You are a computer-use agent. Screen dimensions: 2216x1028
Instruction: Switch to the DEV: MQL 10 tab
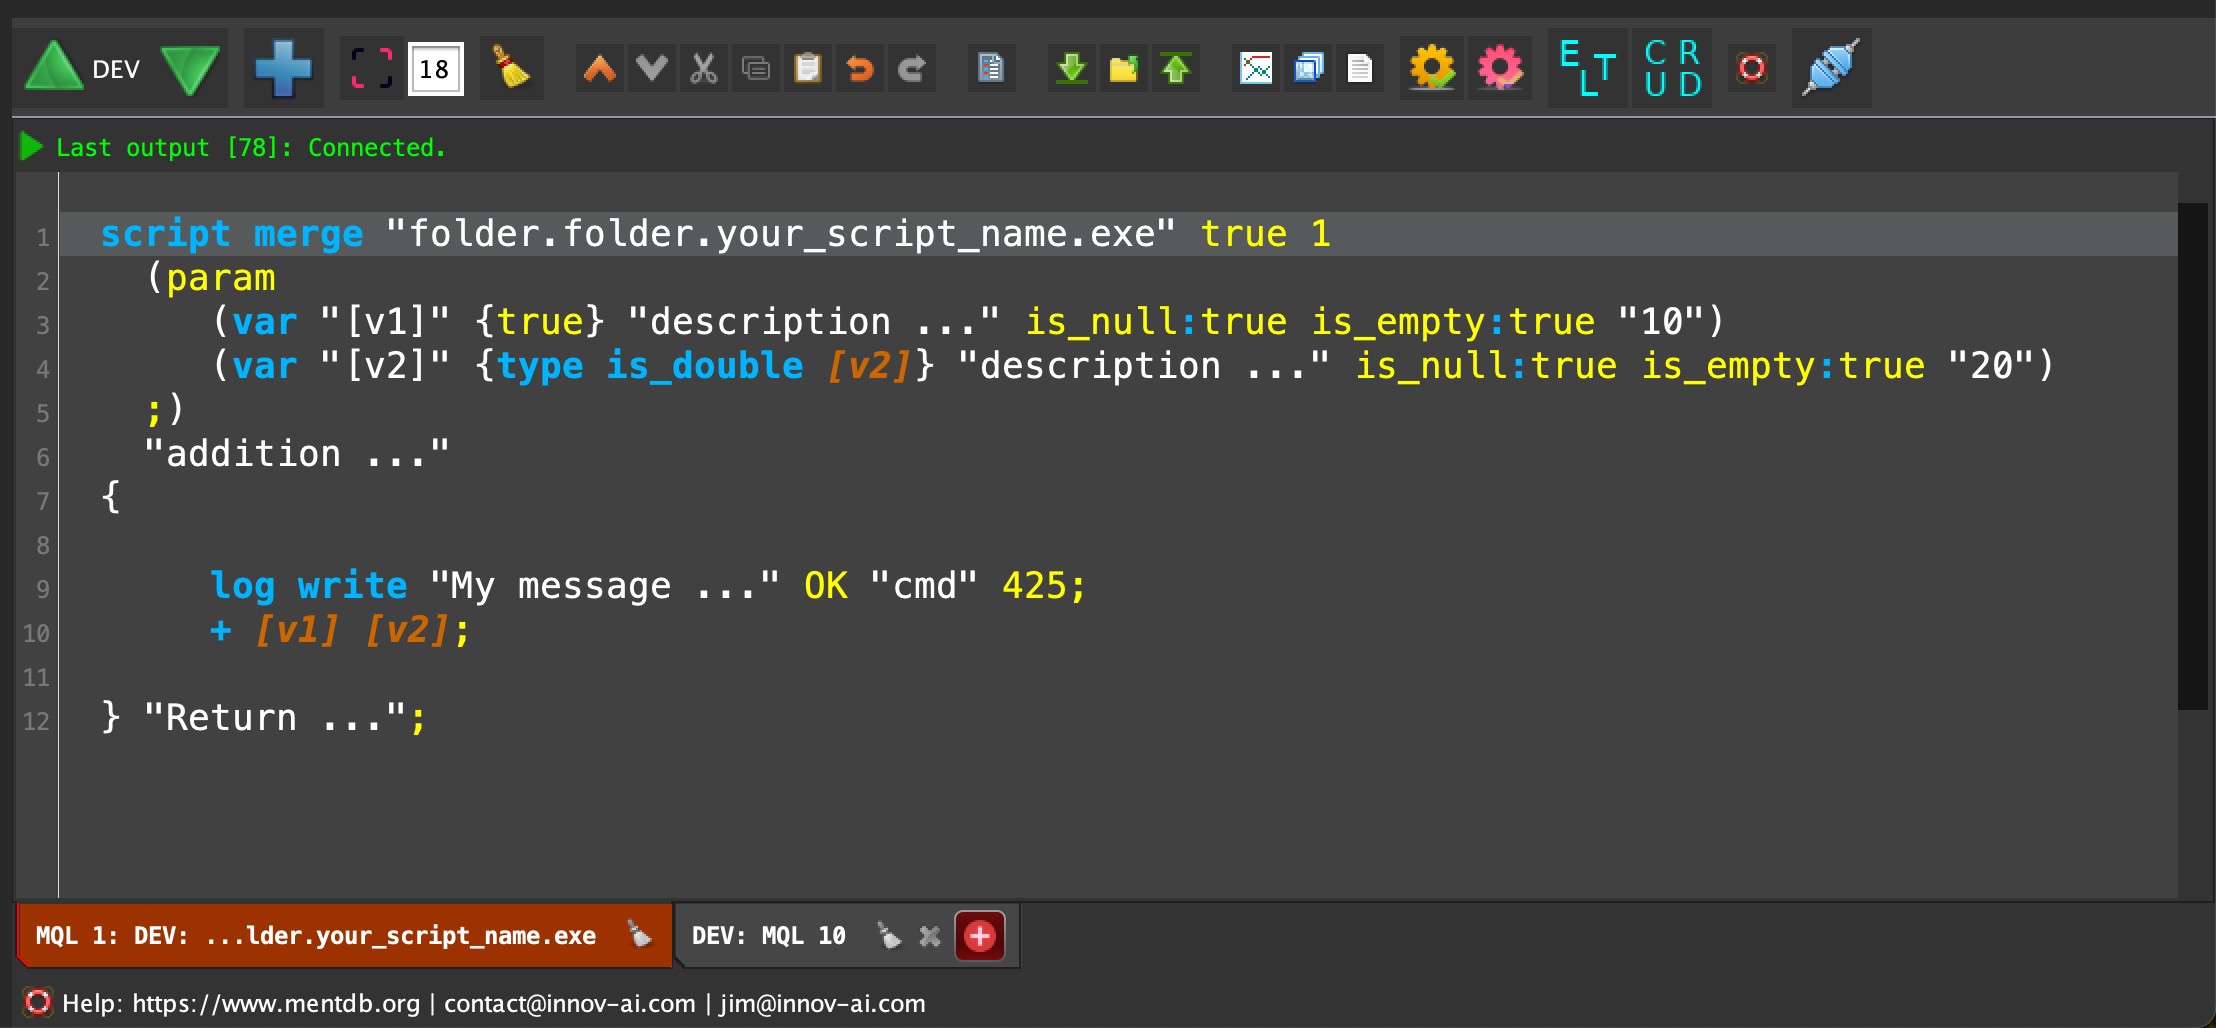[768, 936]
